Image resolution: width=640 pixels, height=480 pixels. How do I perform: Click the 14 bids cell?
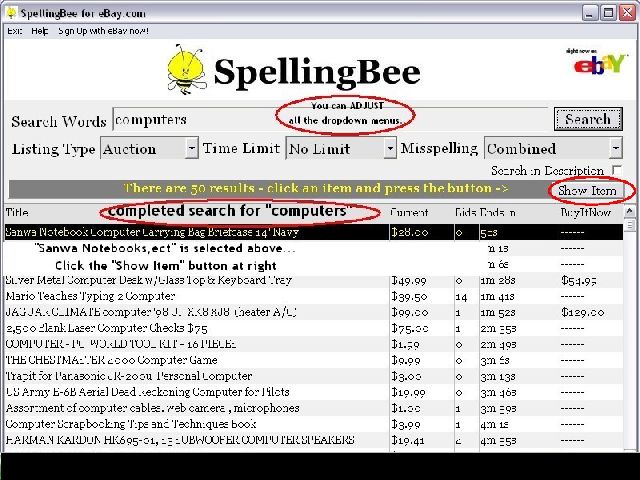(461, 297)
